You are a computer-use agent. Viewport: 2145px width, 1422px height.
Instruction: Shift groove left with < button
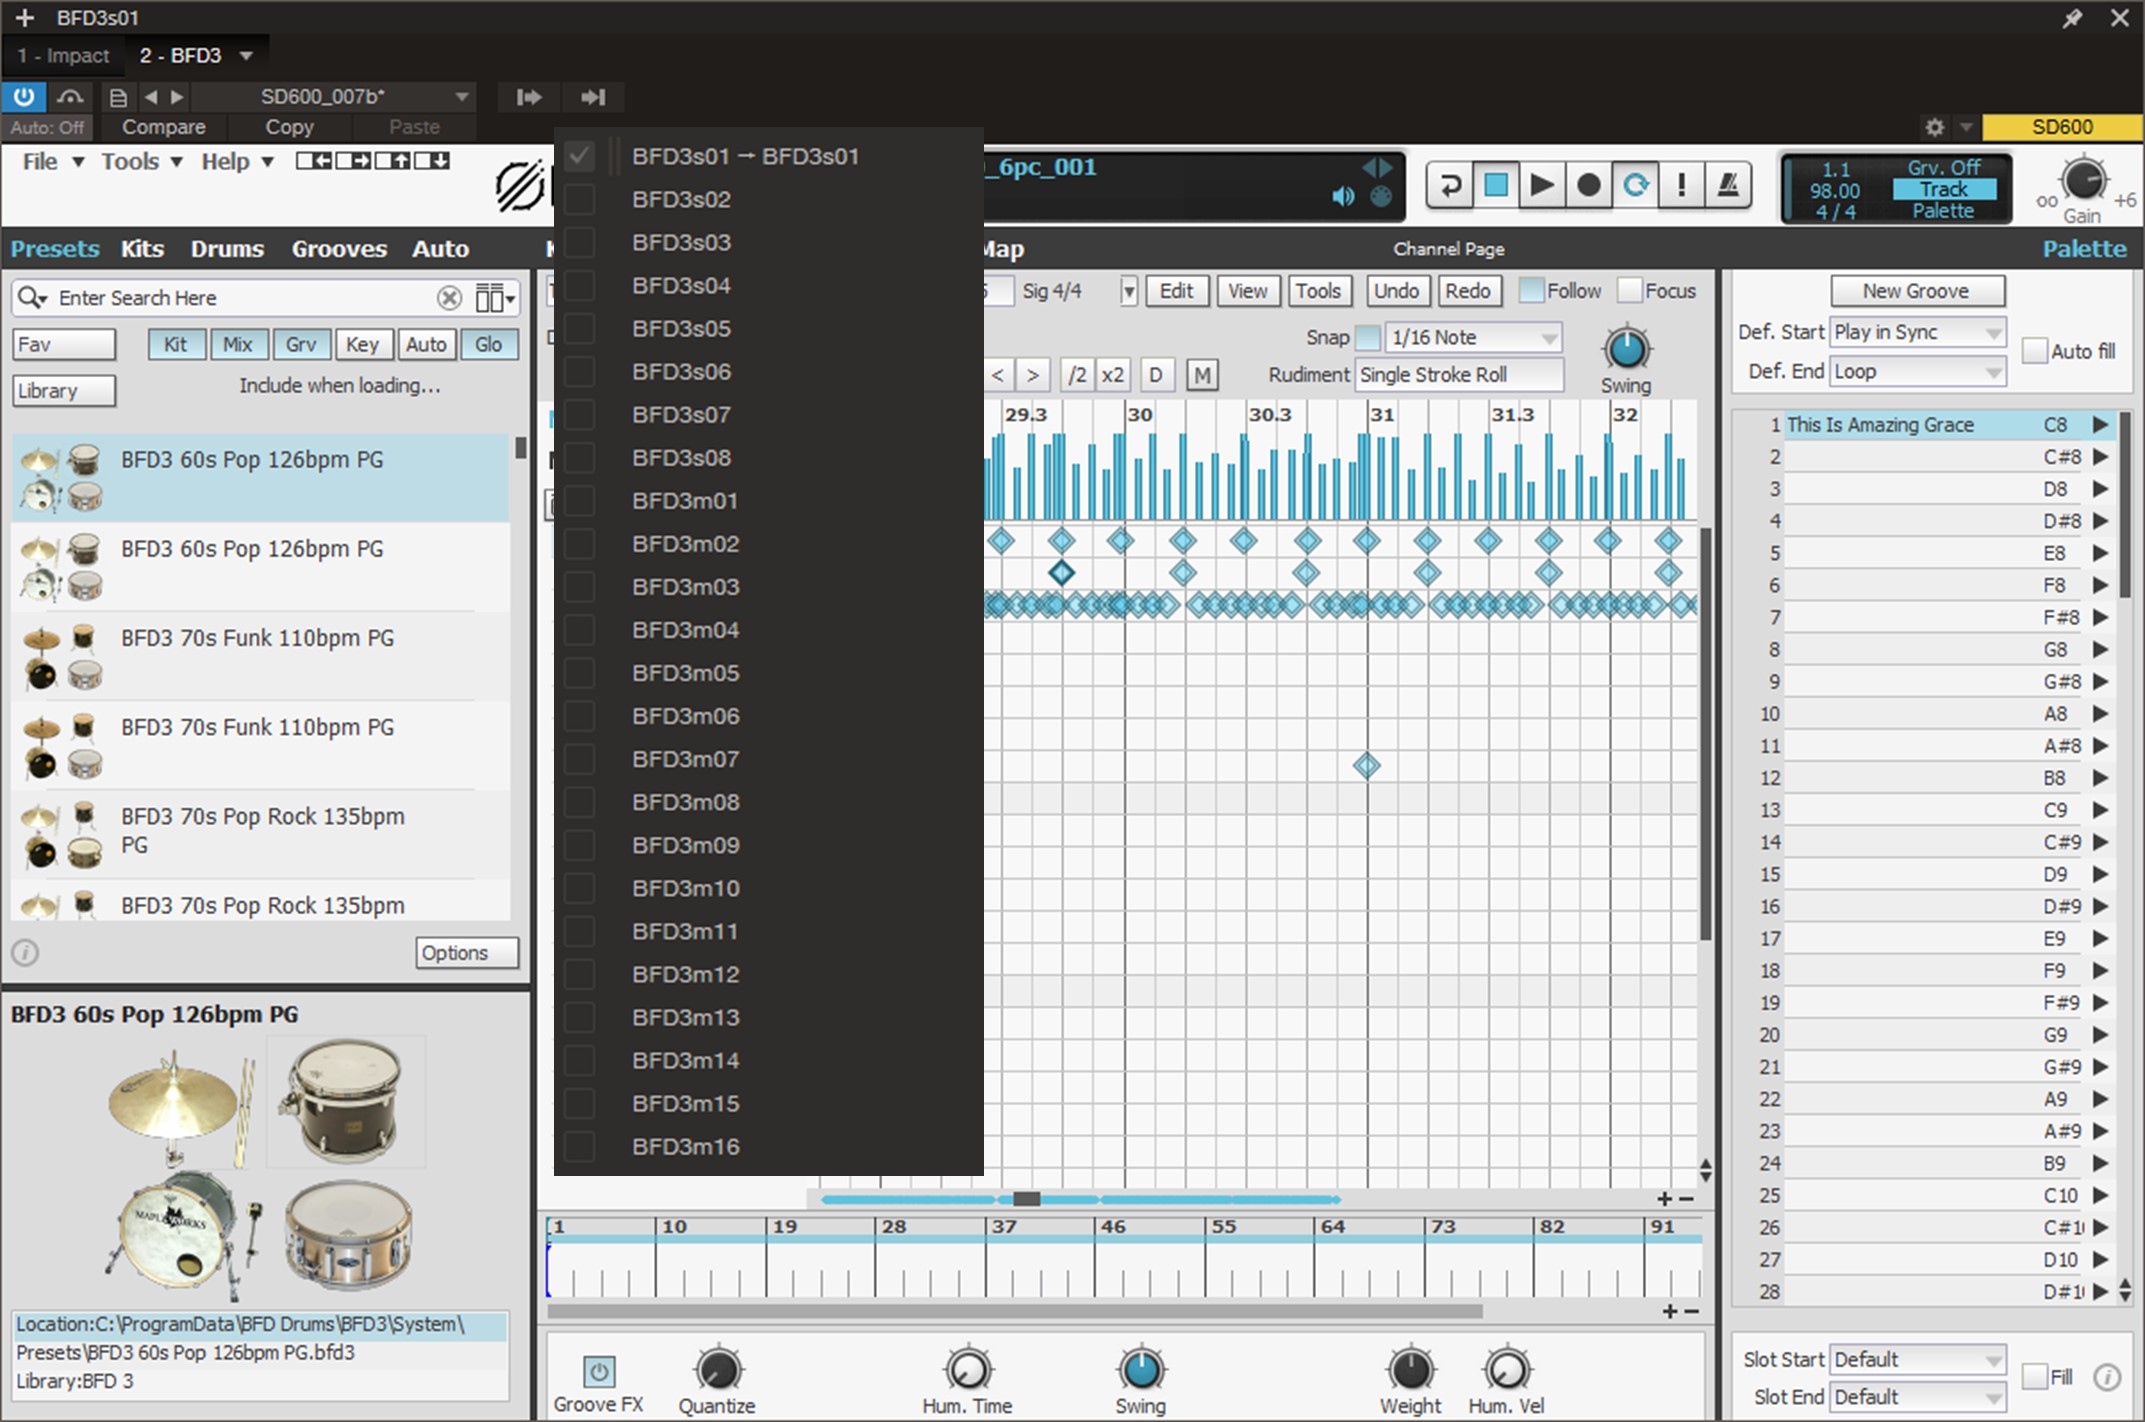[998, 375]
